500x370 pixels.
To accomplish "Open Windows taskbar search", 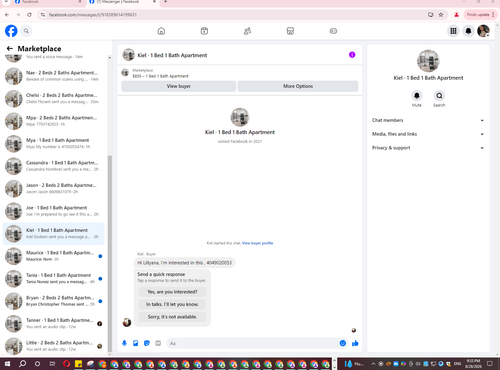I will (22, 364).
